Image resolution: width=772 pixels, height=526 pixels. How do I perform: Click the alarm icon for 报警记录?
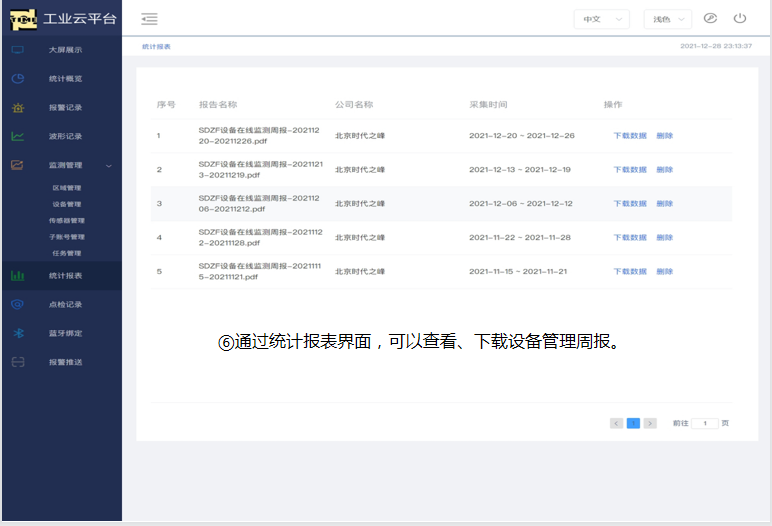click(17, 107)
